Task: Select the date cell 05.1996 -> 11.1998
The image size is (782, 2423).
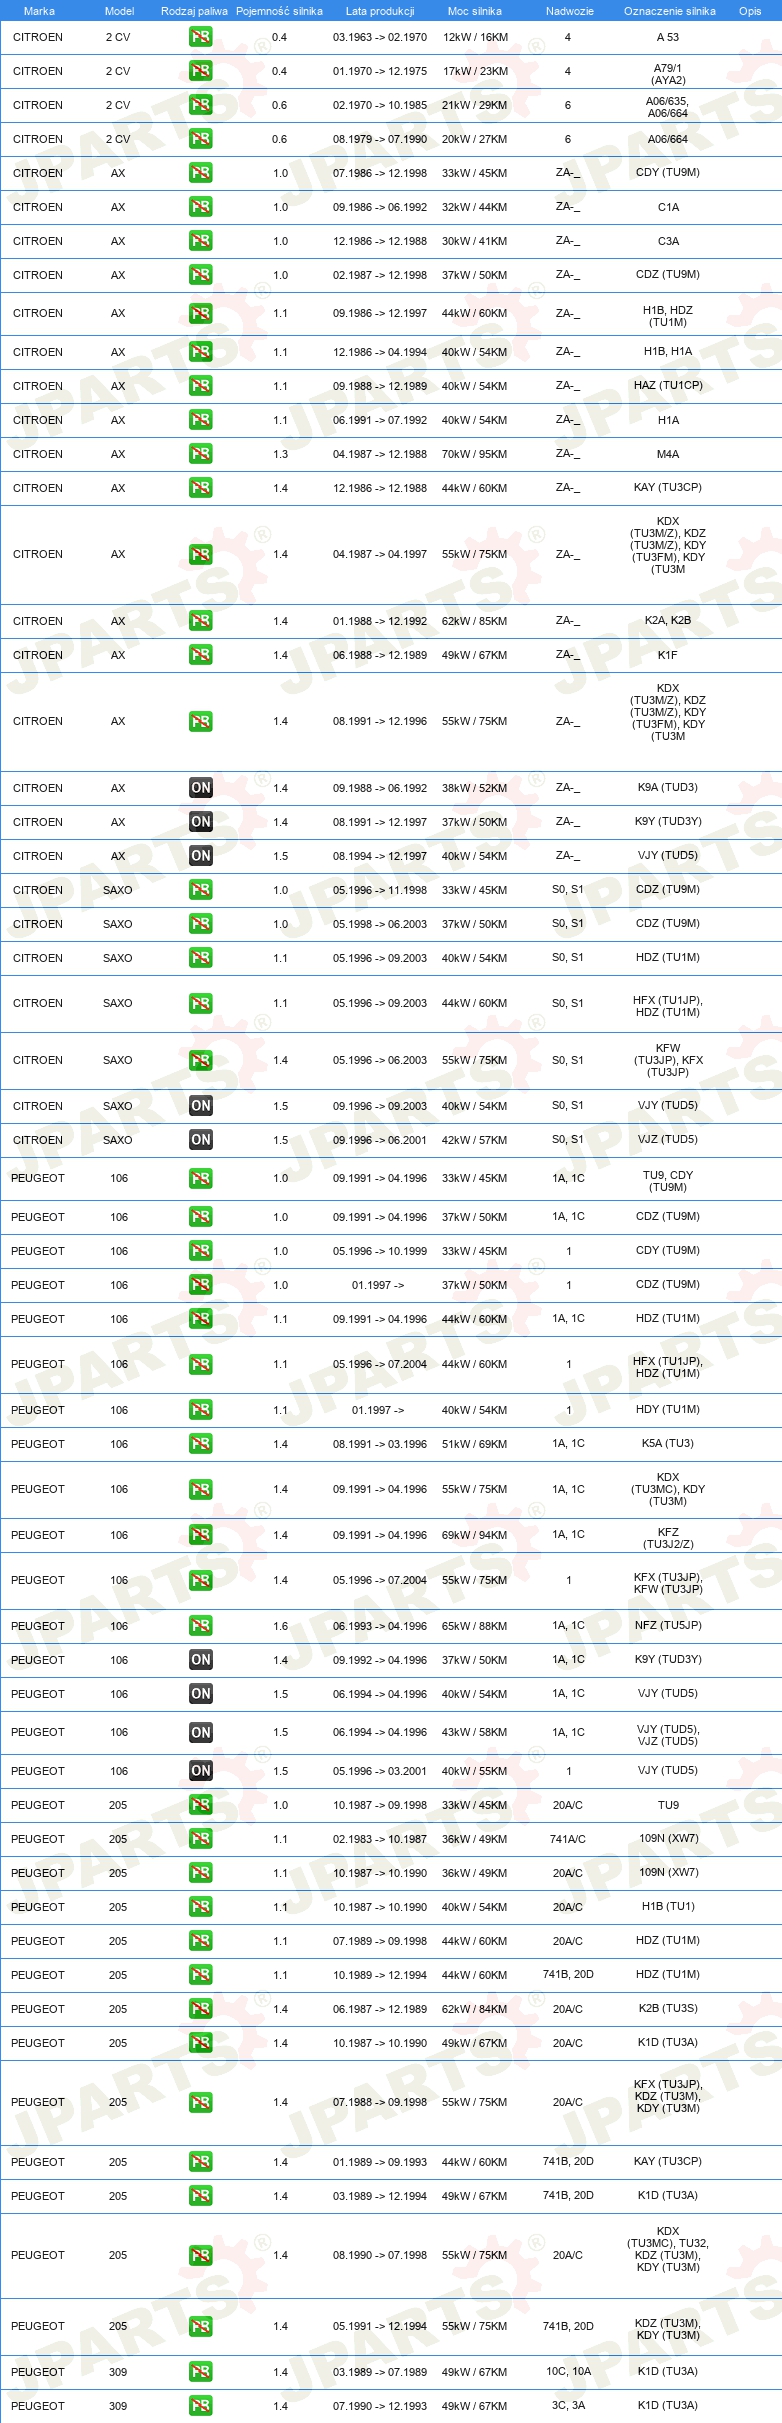Action: (380, 890)
